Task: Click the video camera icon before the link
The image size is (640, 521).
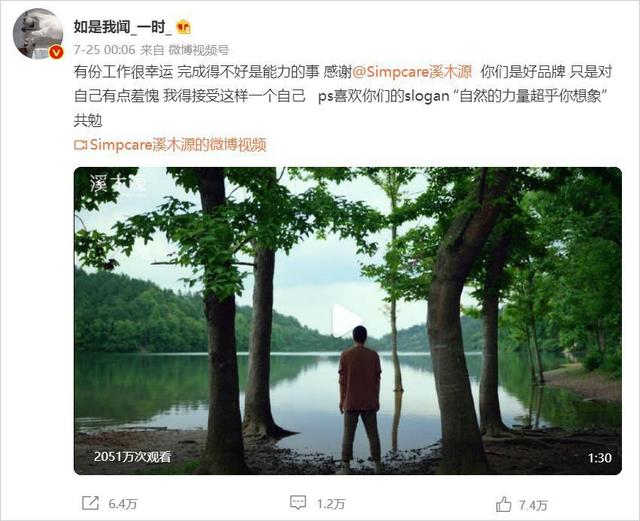Action: (80, 145)
